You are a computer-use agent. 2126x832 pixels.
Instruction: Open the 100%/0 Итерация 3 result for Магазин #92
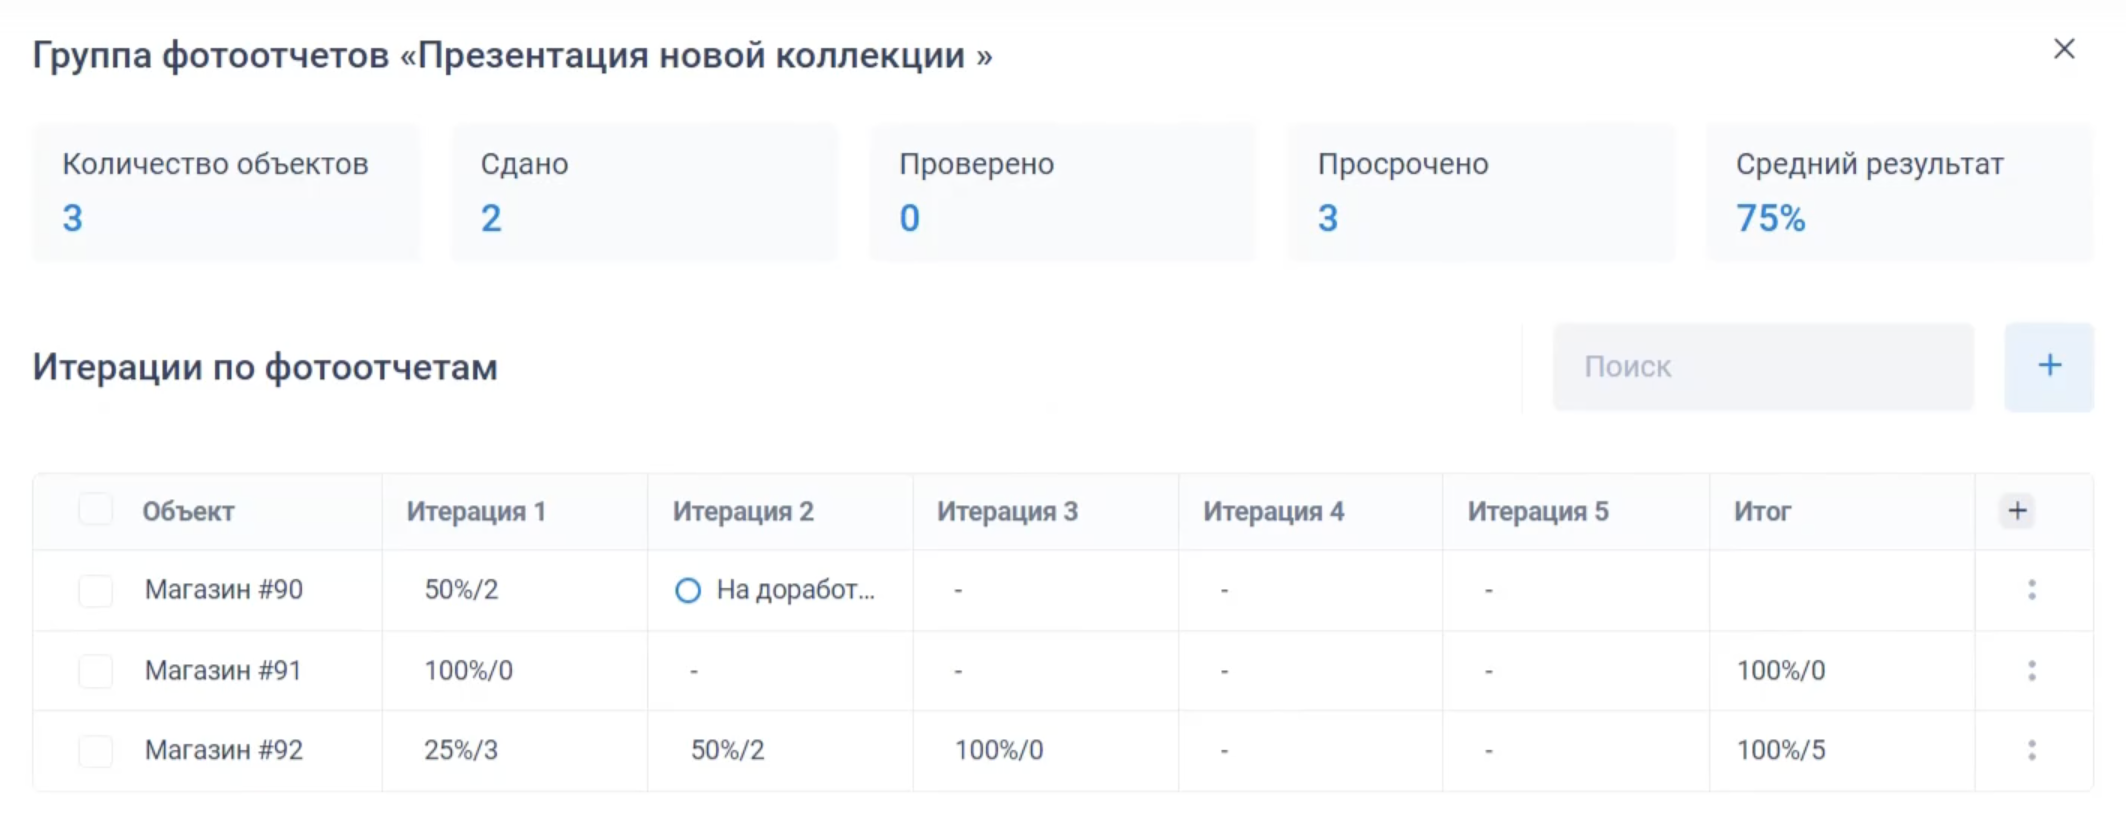998,750
